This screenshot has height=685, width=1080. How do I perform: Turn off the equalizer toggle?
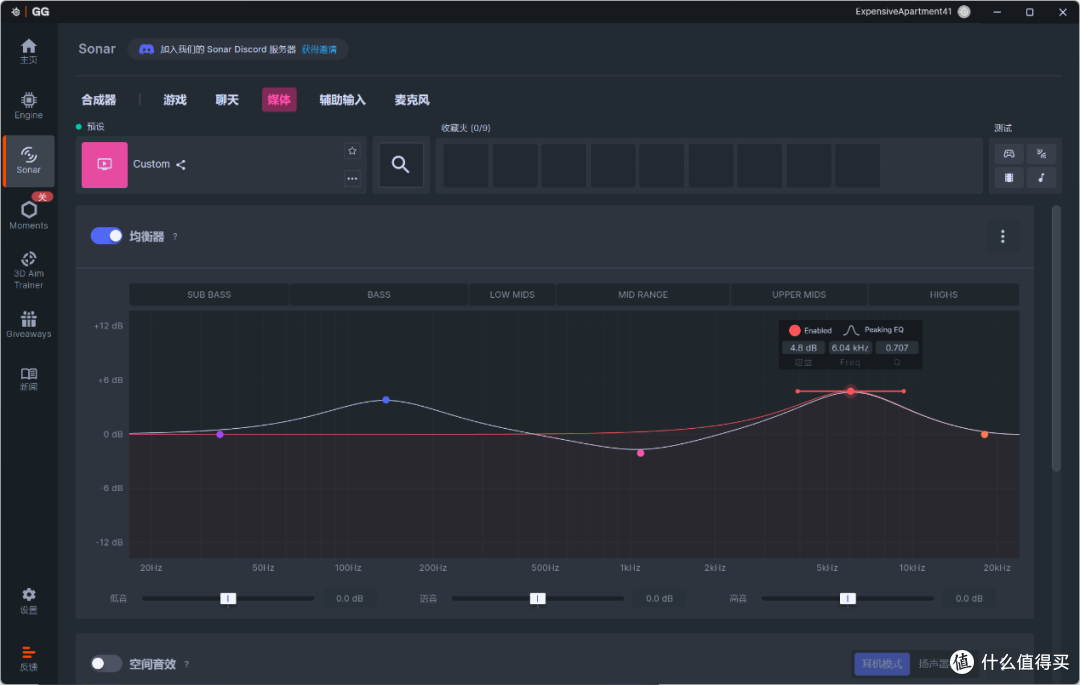pyautogui.click(x=107, y=236)
